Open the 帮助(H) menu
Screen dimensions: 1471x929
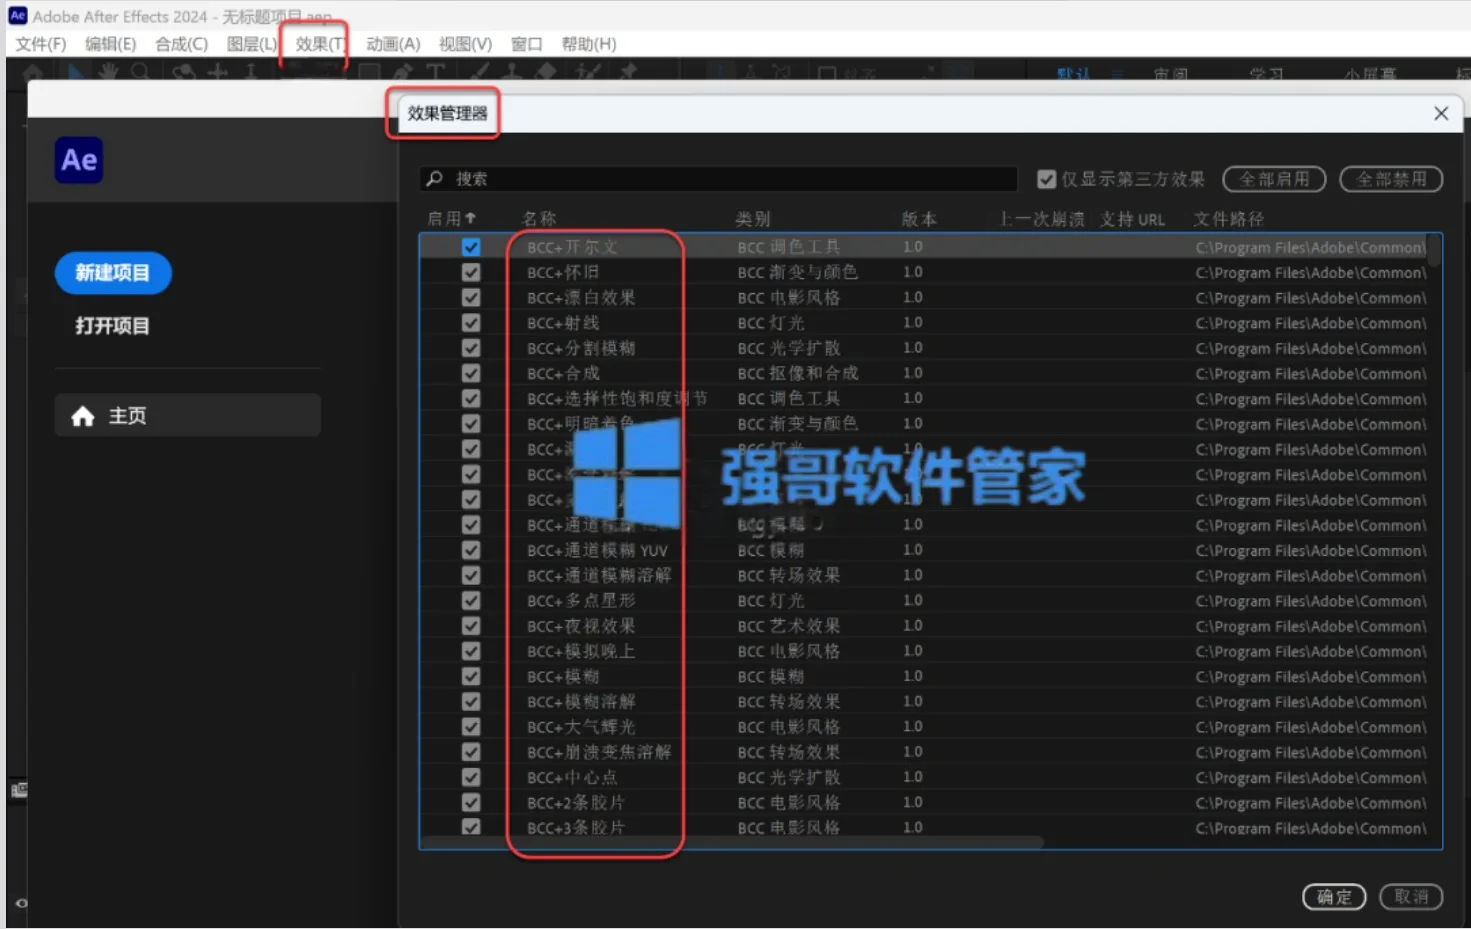pyautogui.click(x=589, y=44)
